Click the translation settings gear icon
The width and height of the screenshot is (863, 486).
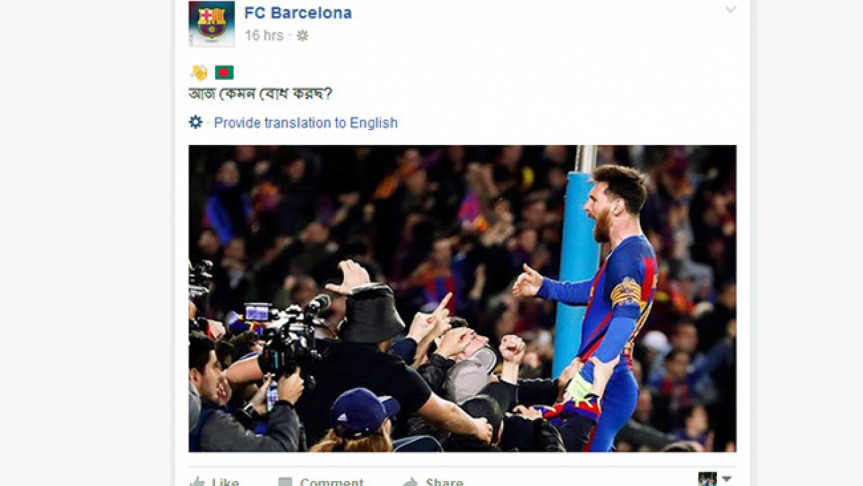(195, 122)
